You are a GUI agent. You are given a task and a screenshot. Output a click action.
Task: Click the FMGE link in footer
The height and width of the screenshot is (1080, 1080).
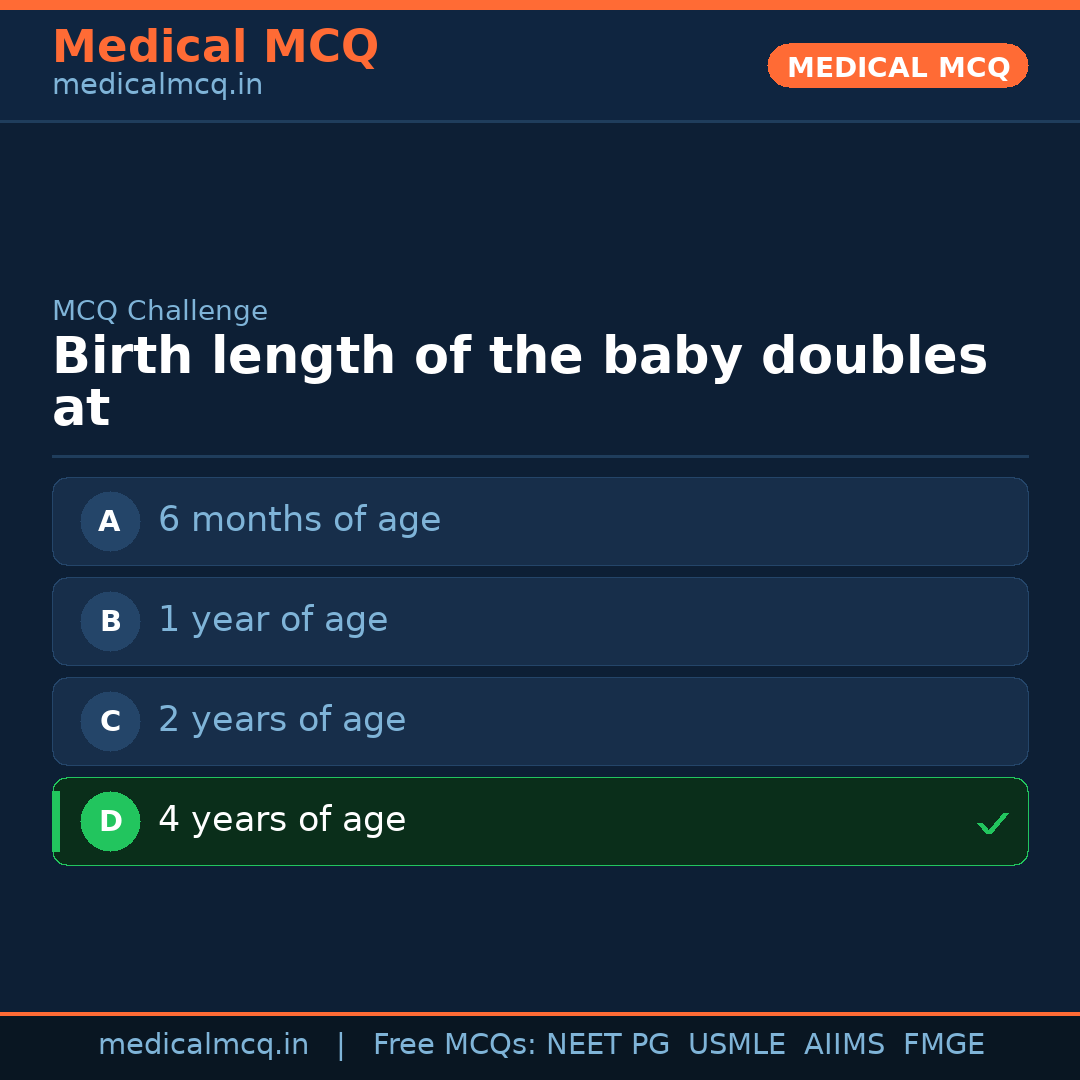pos(943,1044)
